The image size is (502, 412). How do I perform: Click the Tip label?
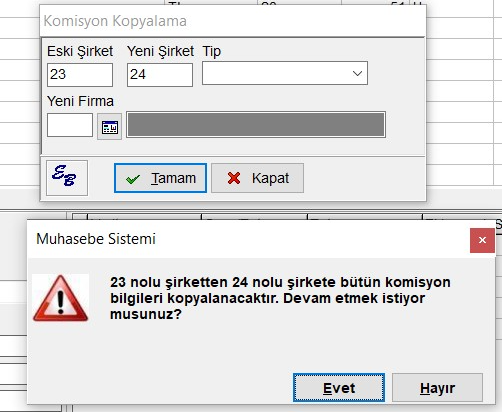pyautogui.click(x=212, y=52)
